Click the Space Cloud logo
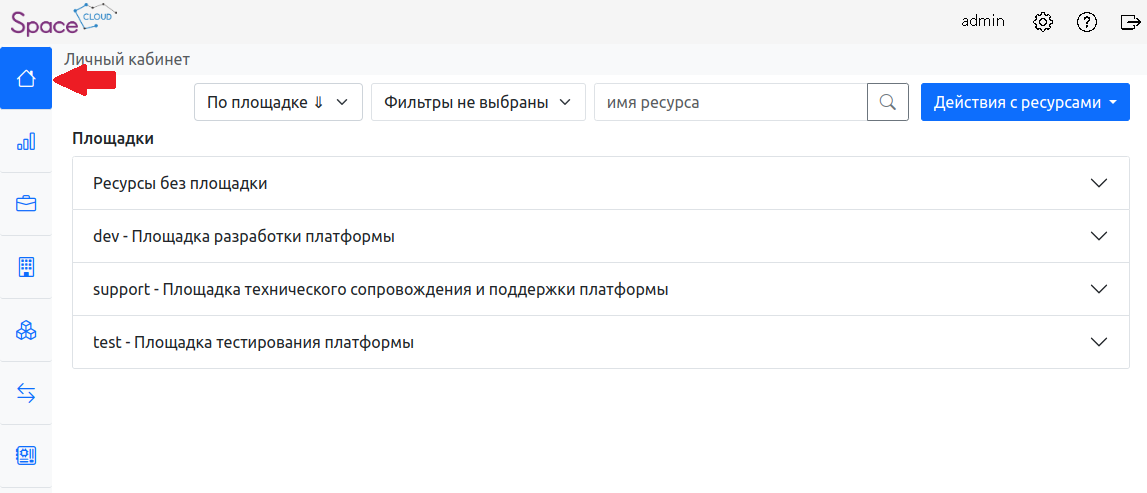Image resolution: width=1147 pixels, height=493 pixels. point(62,21)
